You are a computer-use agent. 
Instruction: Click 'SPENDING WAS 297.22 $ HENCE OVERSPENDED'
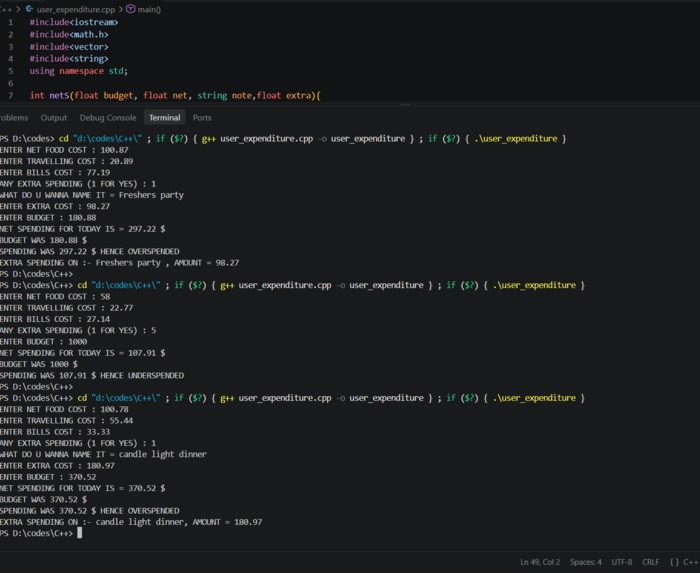coord(89,251)
